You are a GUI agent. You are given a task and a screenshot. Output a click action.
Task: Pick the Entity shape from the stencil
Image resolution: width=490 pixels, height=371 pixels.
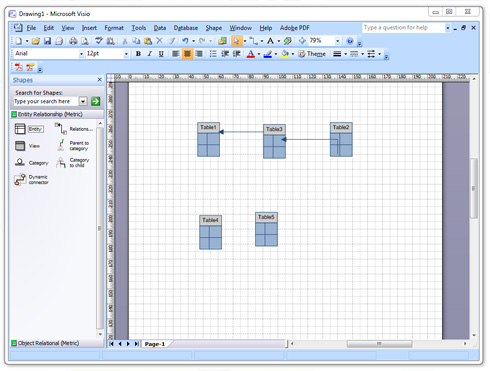point(29,129)
